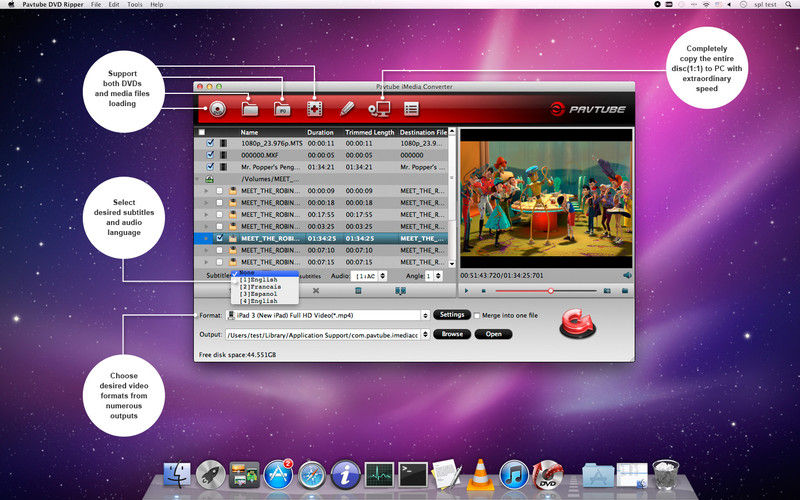Screen dimensions: 800x500
Task: Enable Merge into one file
Action: click(x=477, y=316)
